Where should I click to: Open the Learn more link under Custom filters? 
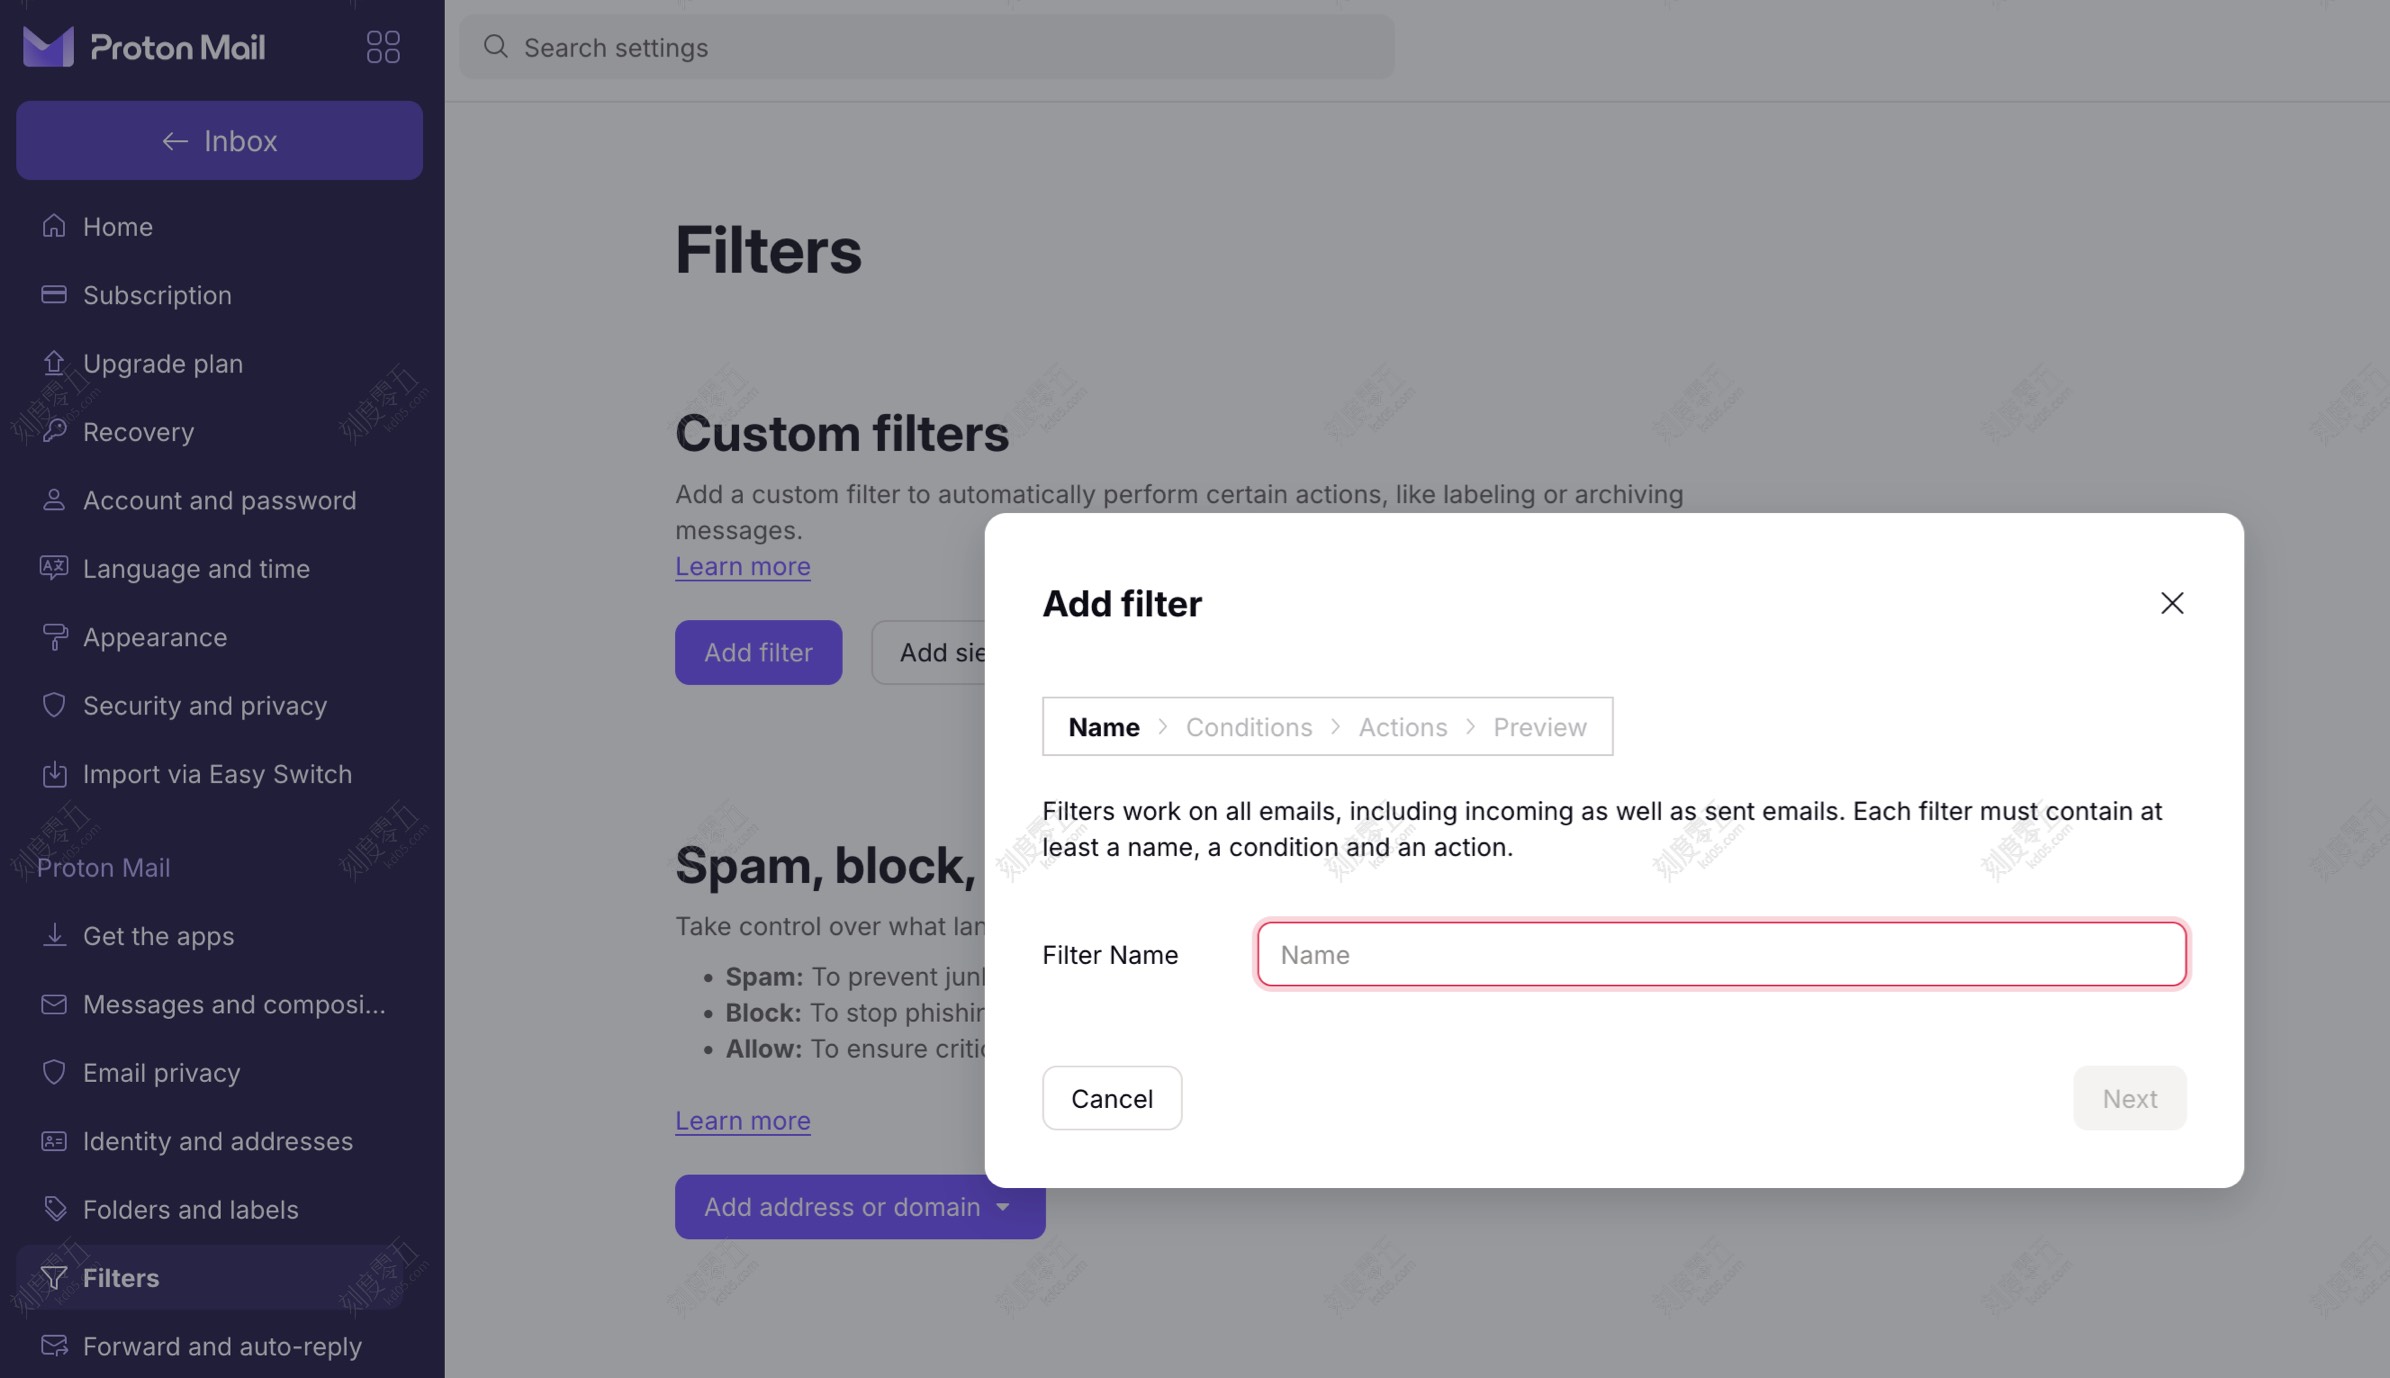pyautogui.click(x=742, y=566)
